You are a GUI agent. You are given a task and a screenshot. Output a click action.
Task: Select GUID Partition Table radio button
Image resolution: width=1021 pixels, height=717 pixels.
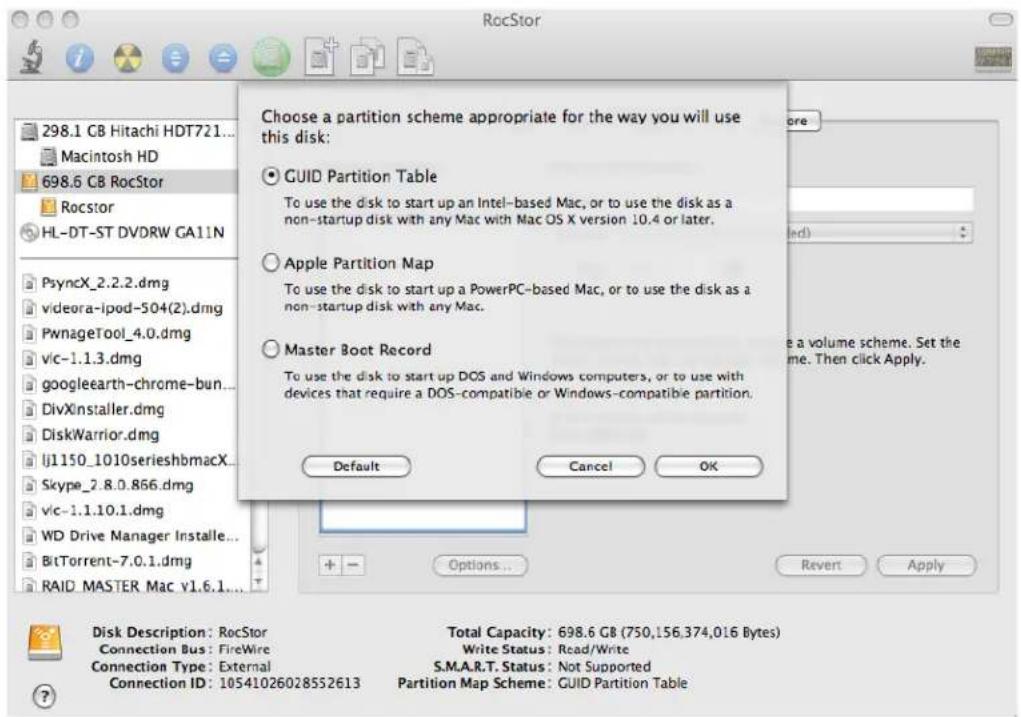tap(270, 176)
